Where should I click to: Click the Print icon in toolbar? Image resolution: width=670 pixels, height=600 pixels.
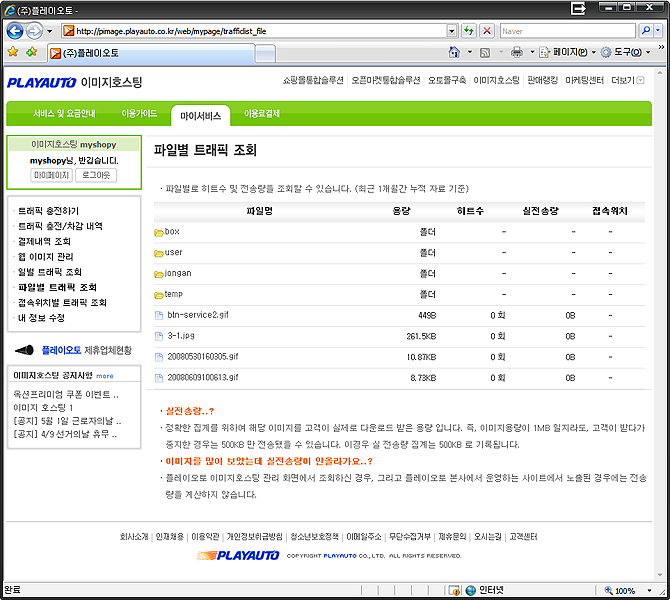tap(516, 51)
